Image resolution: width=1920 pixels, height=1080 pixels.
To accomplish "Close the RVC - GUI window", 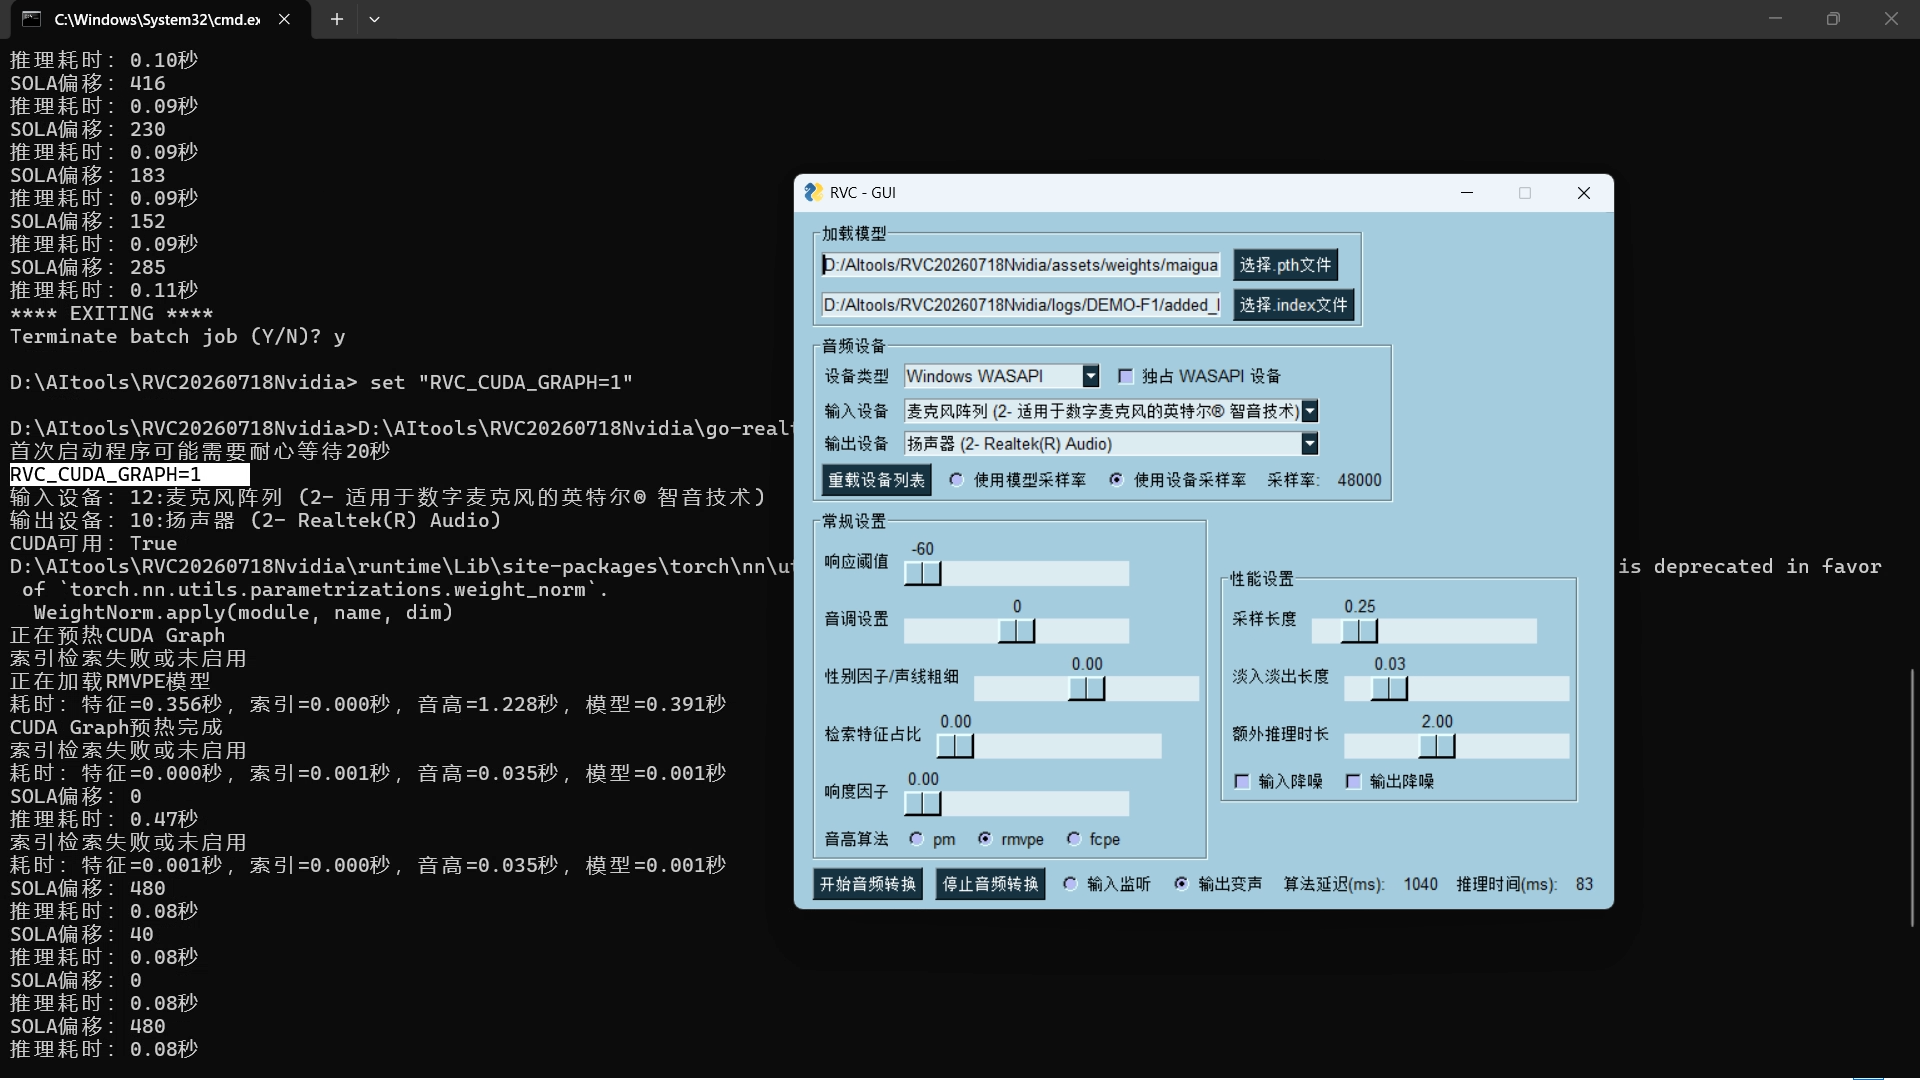I will (x=1583, y=193).
